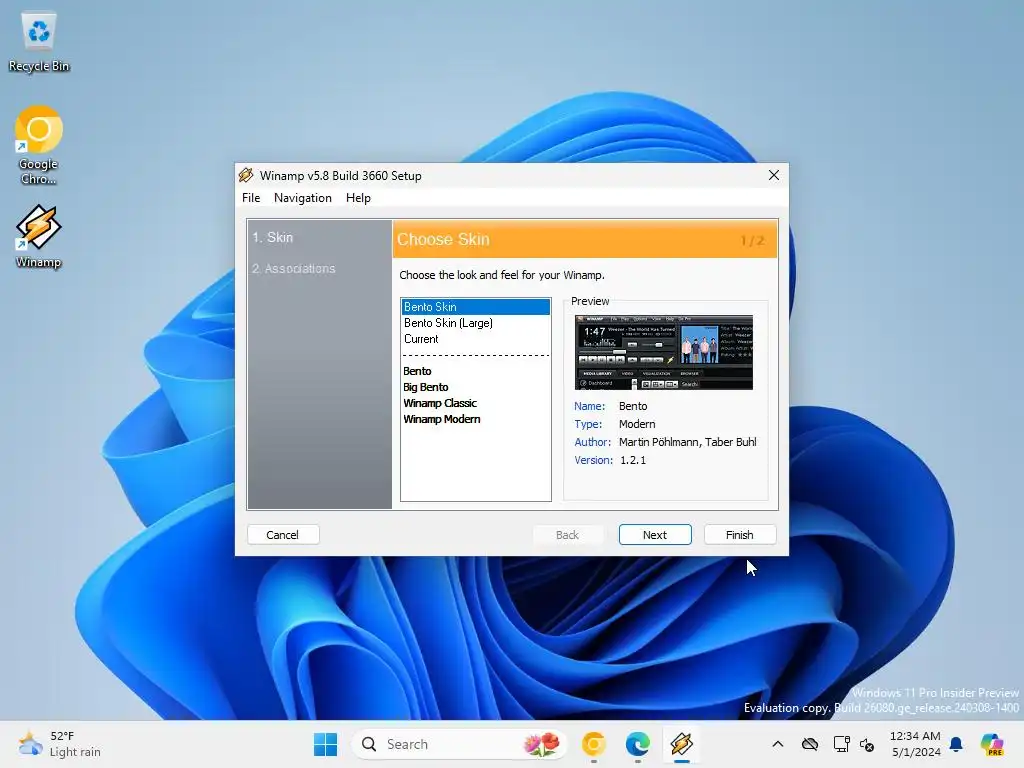Go to step 2. Associations in sidebar
The height and width of the screenshot is (768, 1024).
[293, 268]
